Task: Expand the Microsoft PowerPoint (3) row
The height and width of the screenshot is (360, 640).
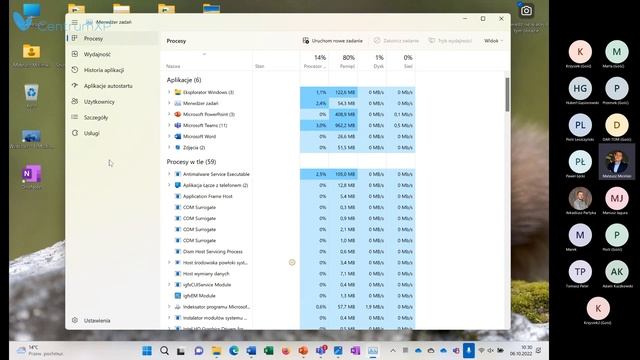Action: coord(169,114)
